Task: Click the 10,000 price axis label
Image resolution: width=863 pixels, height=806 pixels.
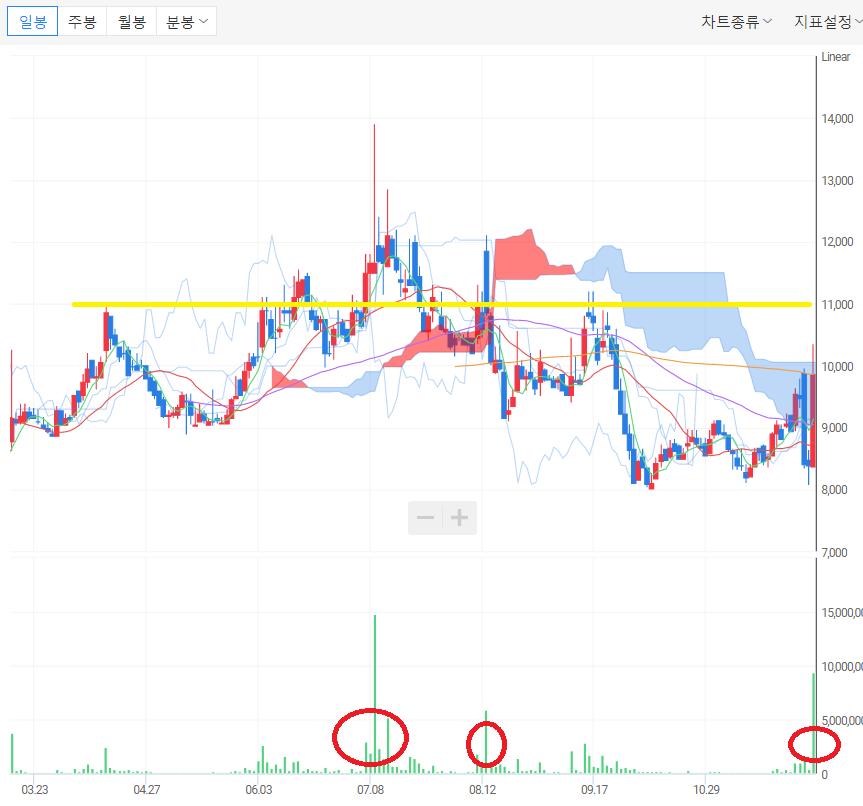Action: [x=837, y=367]
